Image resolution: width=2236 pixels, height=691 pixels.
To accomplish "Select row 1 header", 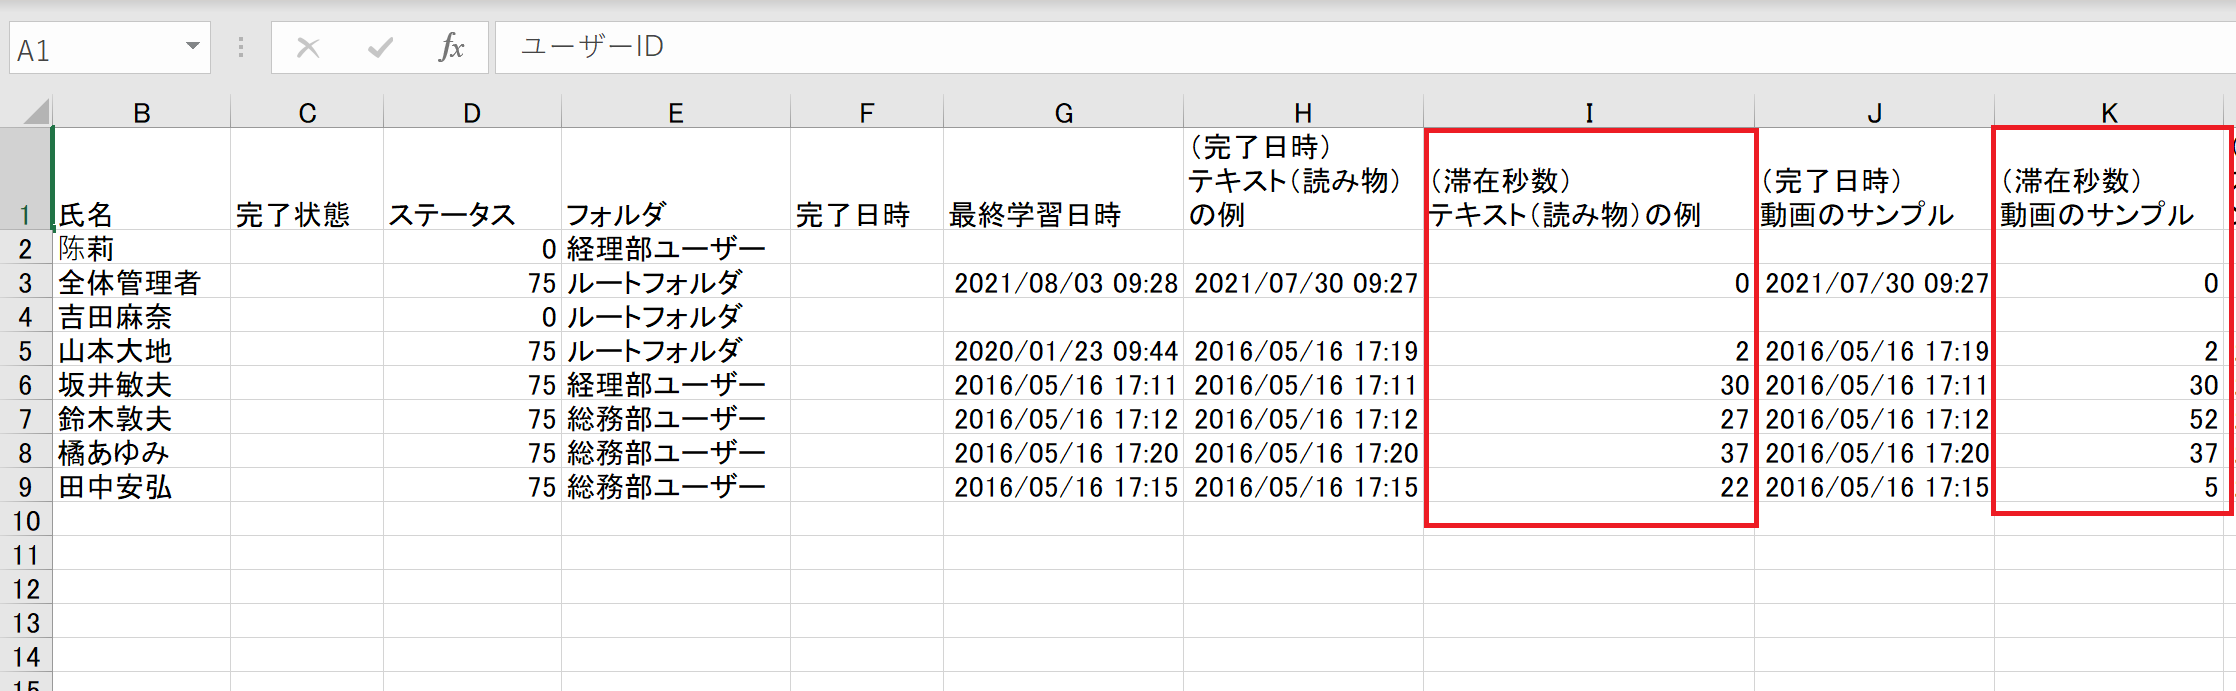I will tap(26, 179).
